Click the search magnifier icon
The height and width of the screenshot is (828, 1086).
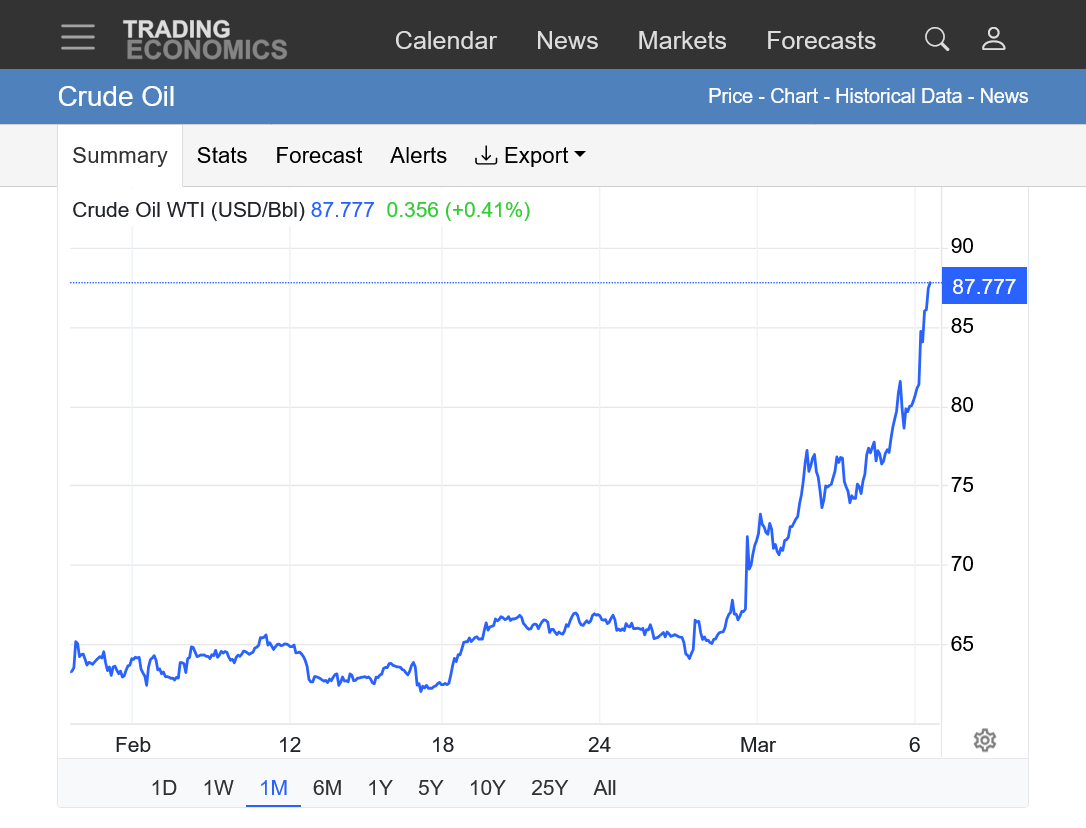(936, 39)
